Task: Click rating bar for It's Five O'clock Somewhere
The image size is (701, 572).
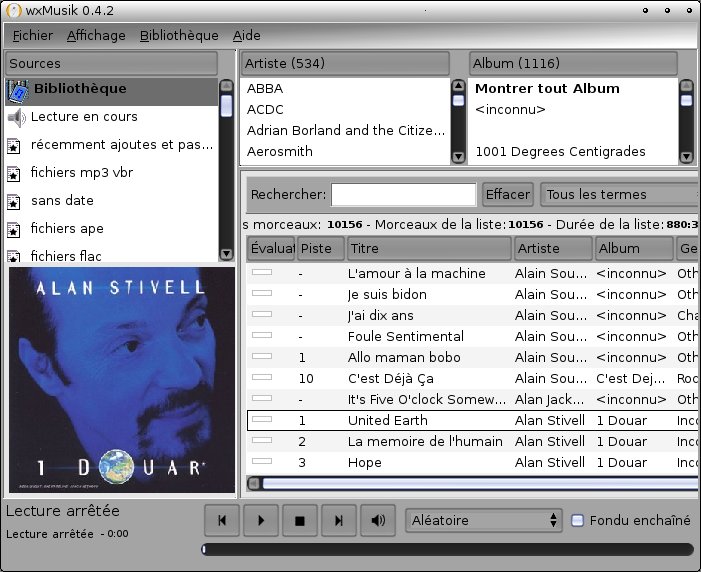Action: 262,398
